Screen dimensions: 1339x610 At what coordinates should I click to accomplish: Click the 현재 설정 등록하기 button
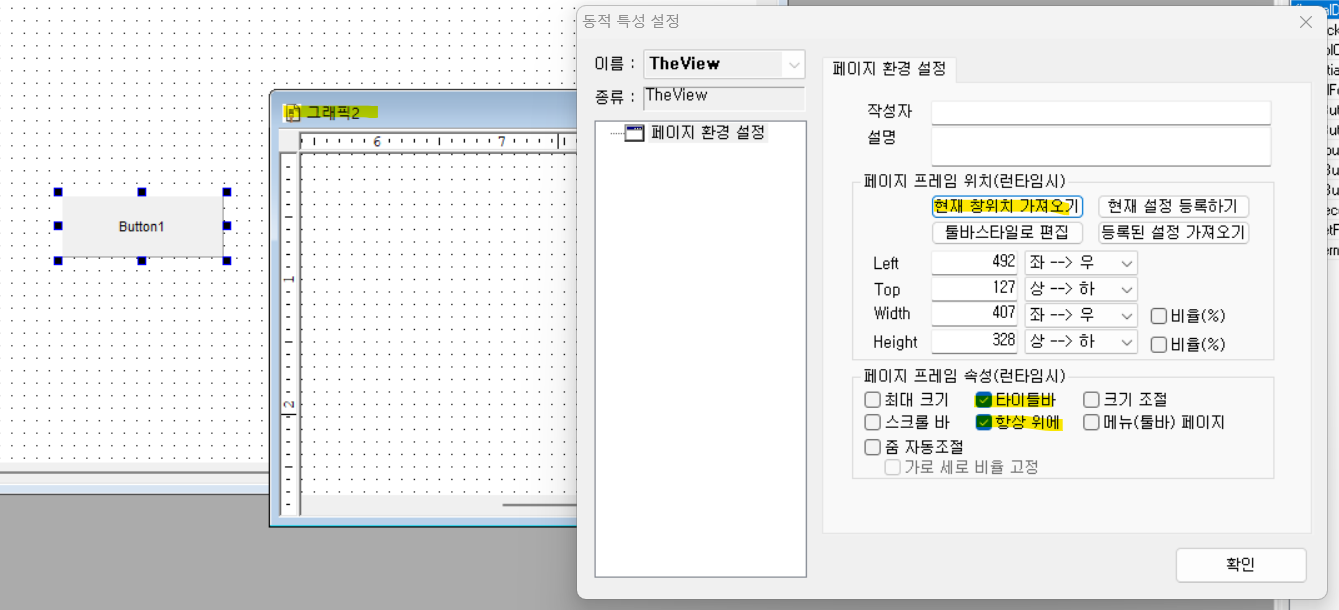[1173, 206]
